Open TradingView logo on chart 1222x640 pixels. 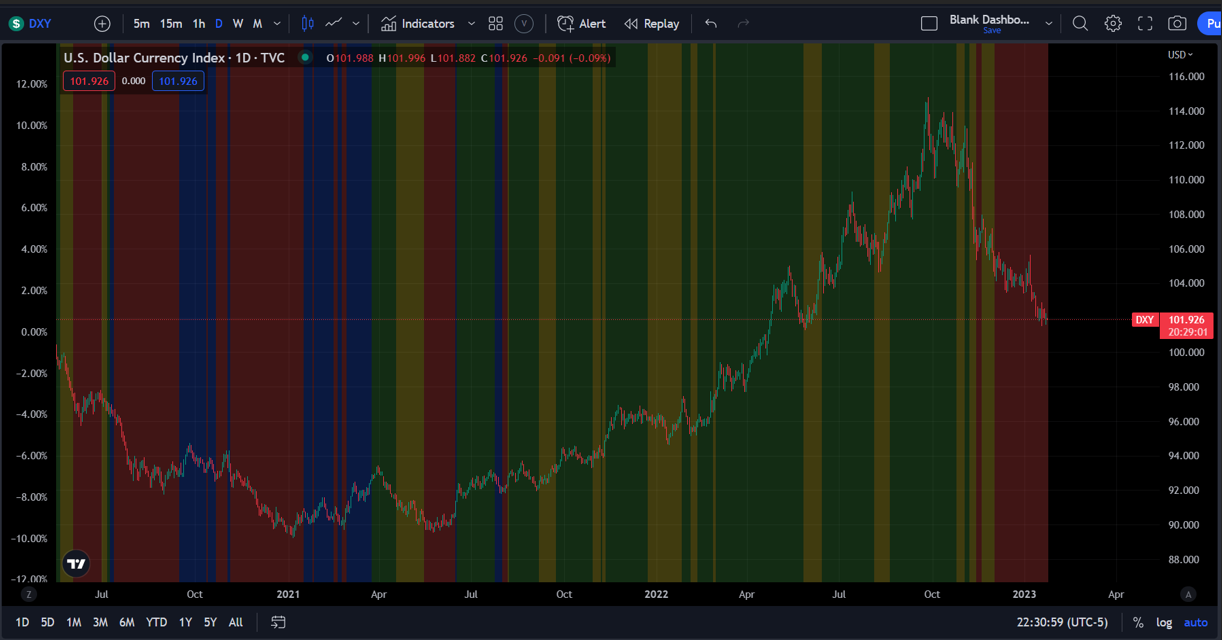(76, 564)
